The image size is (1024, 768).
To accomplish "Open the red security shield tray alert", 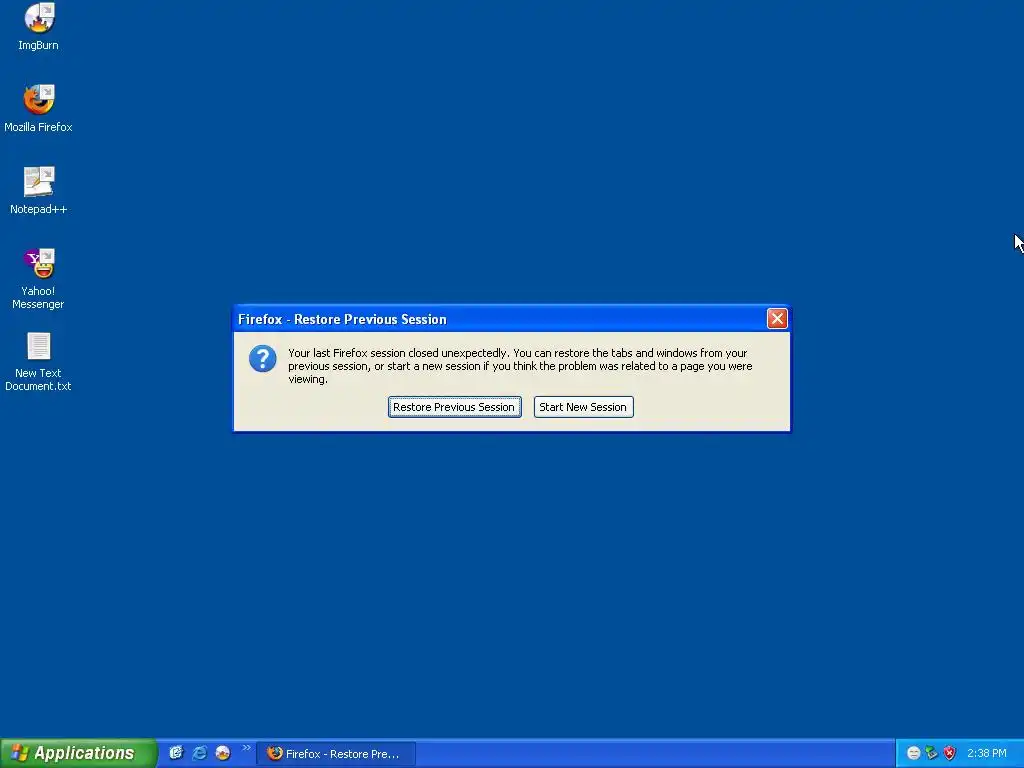I will pos(950,754).
